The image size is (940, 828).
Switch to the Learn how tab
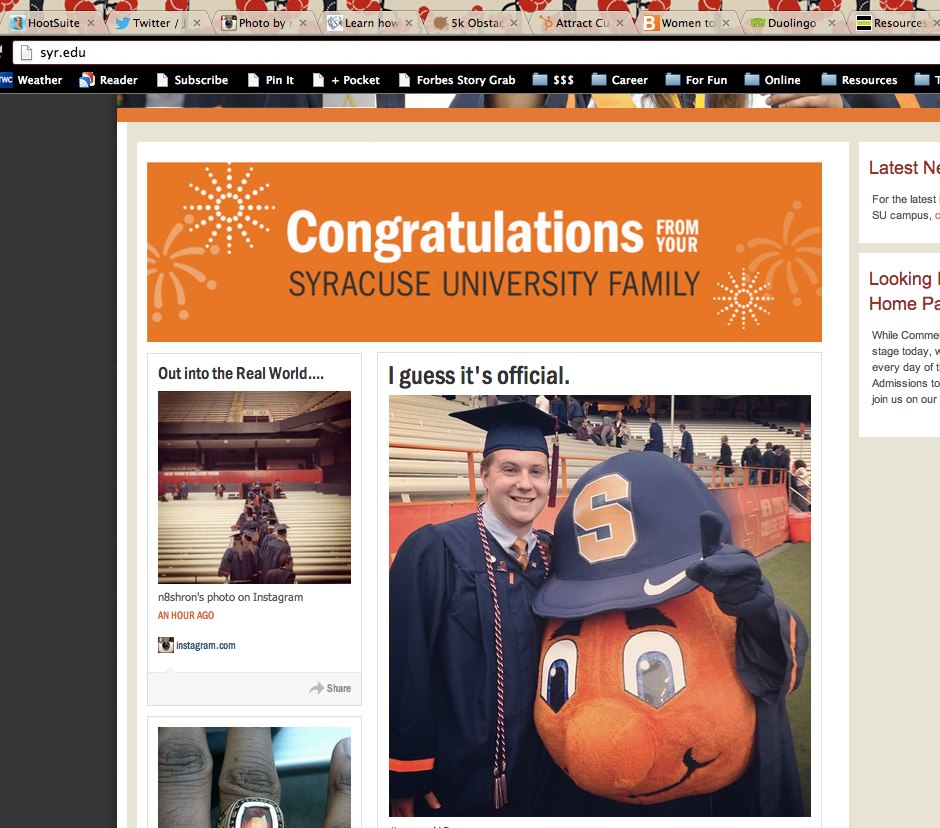[x=370, y=23]
